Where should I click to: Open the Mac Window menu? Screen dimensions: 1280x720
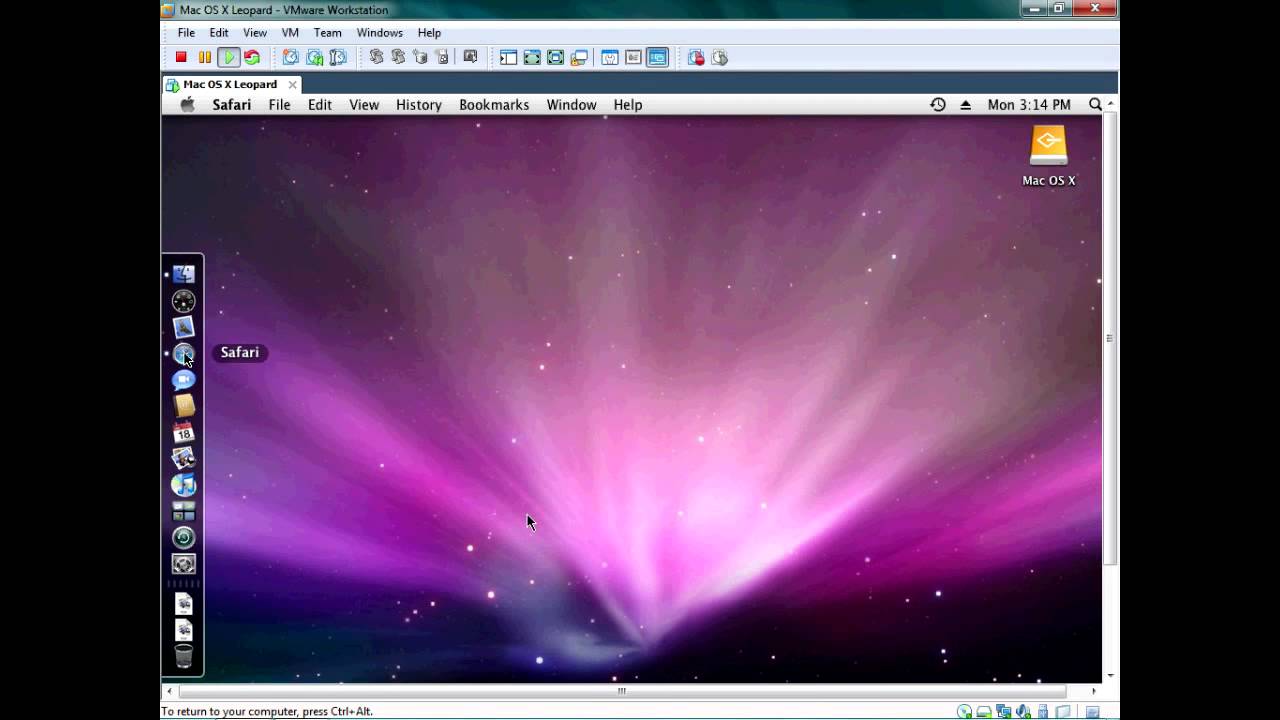[x=571, y=105]
